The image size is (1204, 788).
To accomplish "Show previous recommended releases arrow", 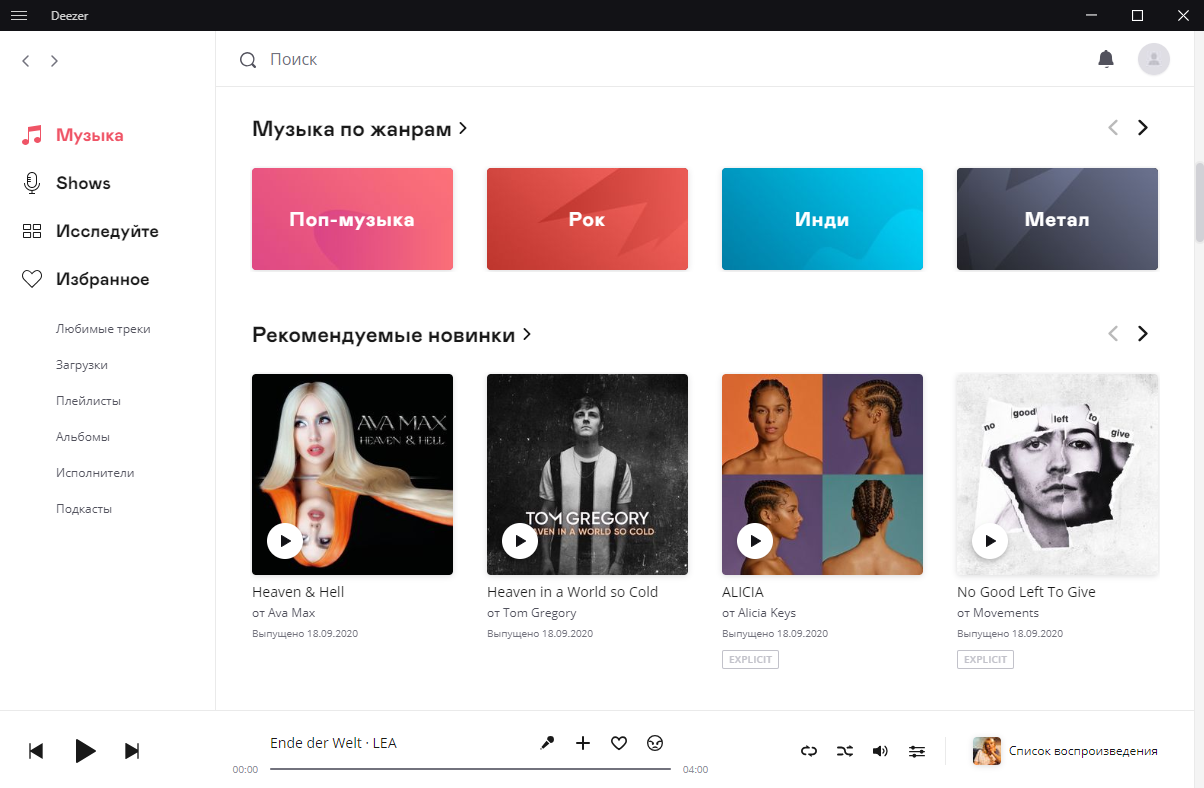I will click(x=1113, y=334).
